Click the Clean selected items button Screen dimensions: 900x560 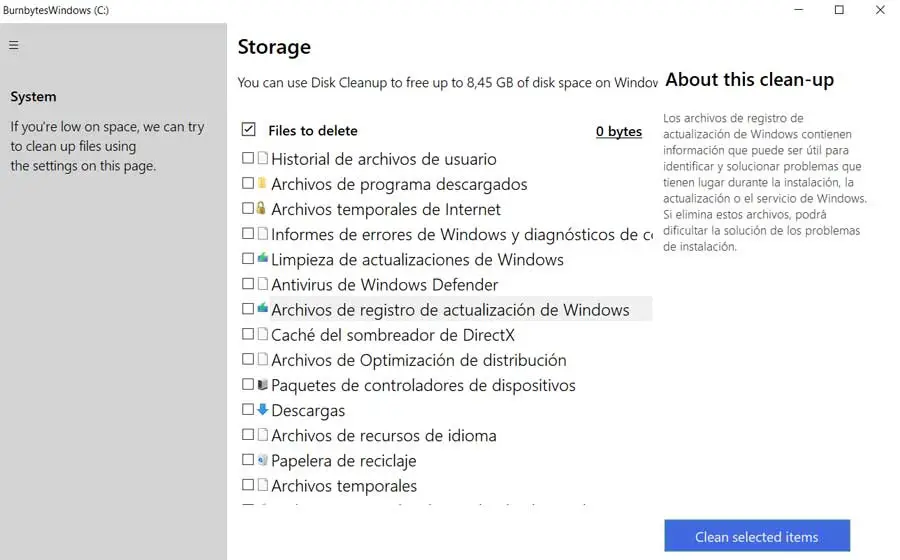[757, 537]
